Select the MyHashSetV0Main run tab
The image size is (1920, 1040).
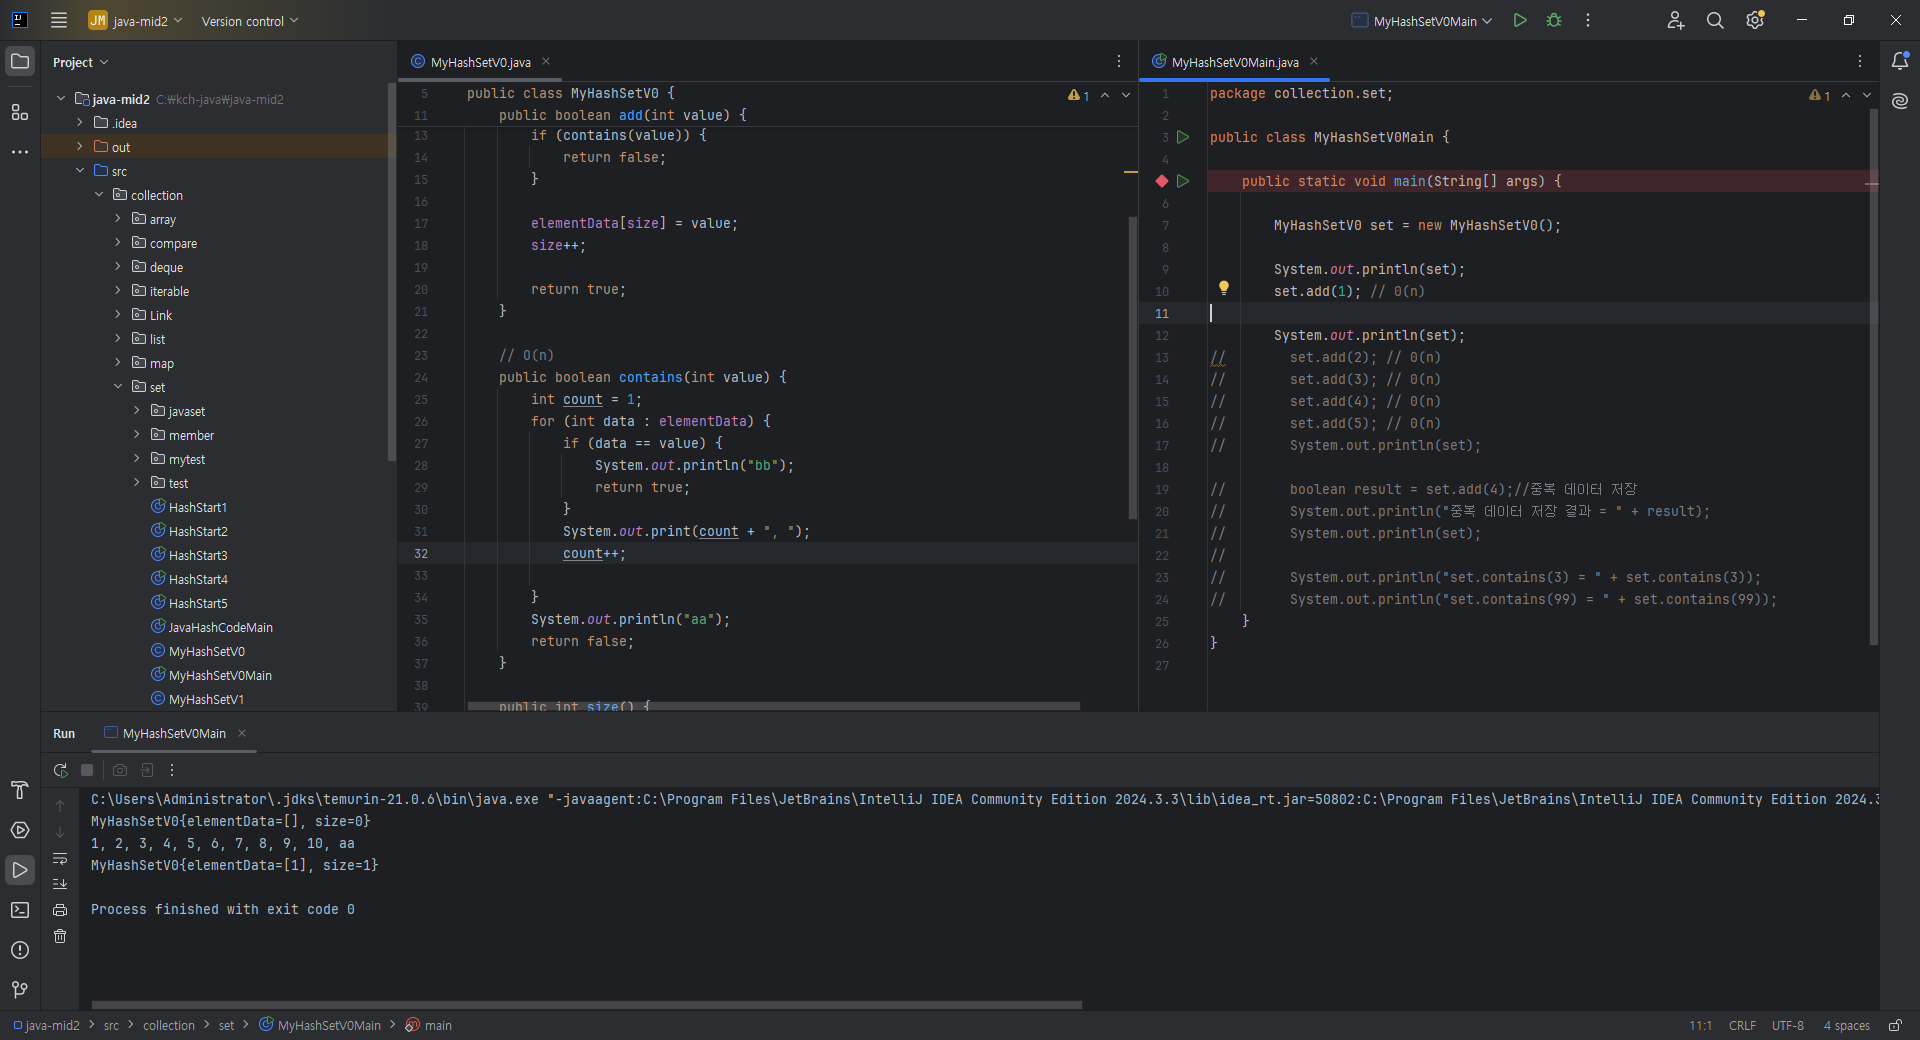tap(174, 733)
